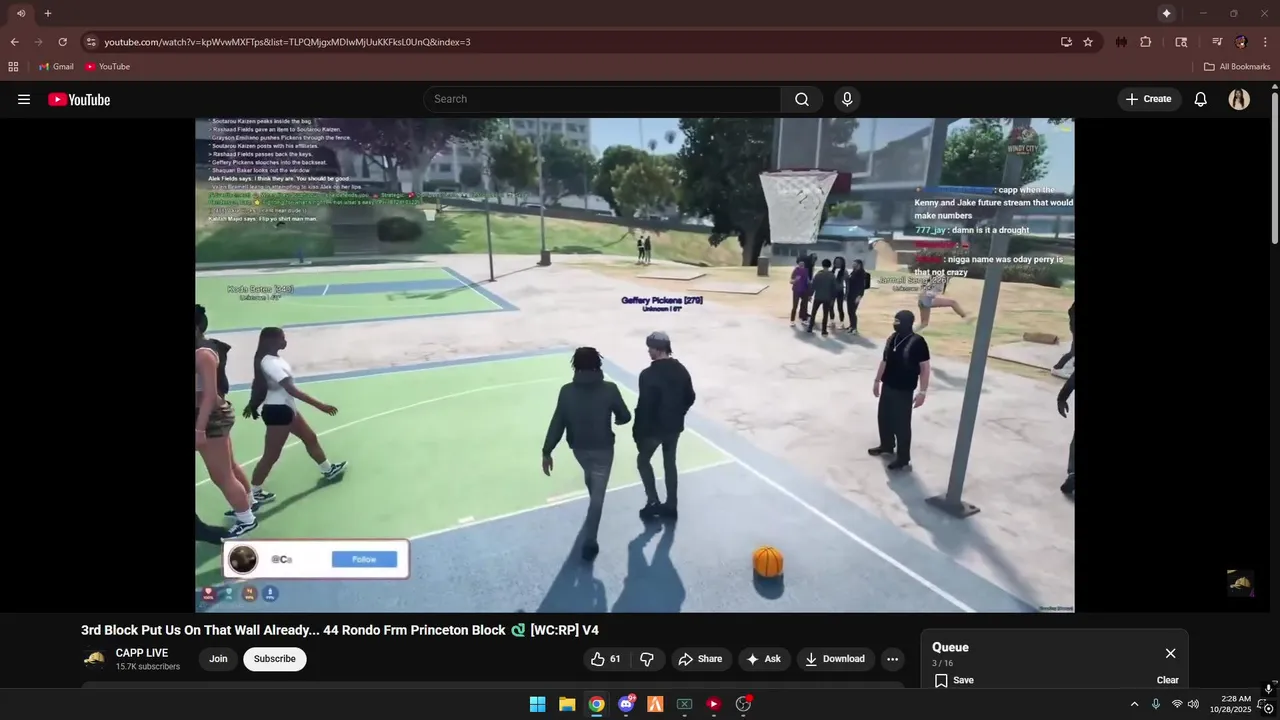Click the microphone tray icon

[x=1155, y=704]
